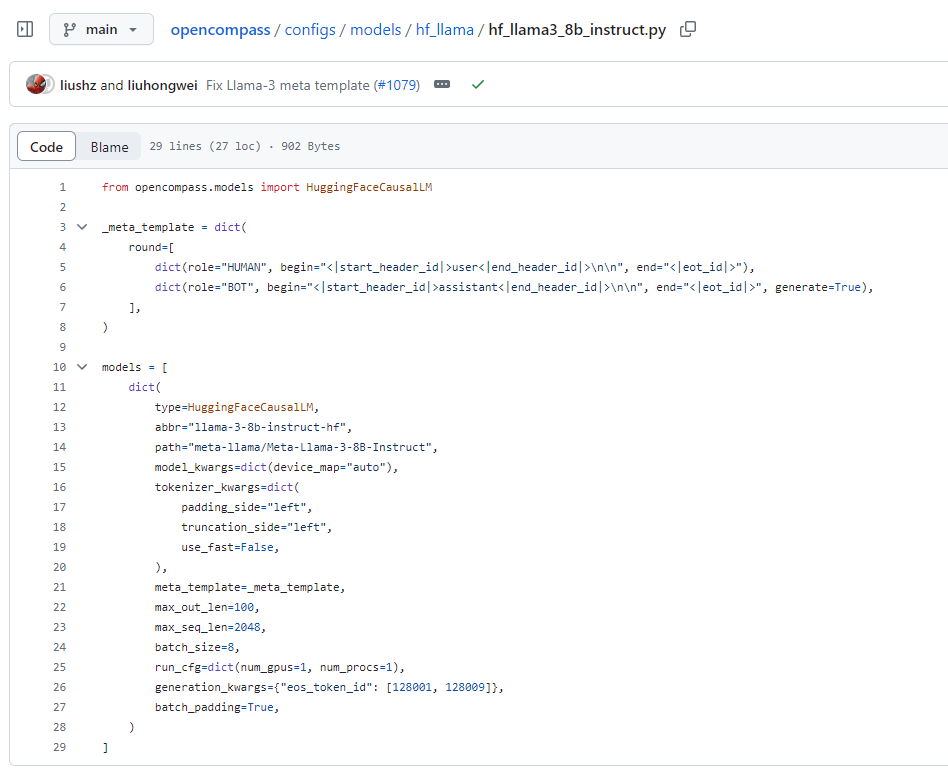This screenshot has width=948, height=772.
Task: Select line number 26 in the gutter
Action: [x=60, y=687]
